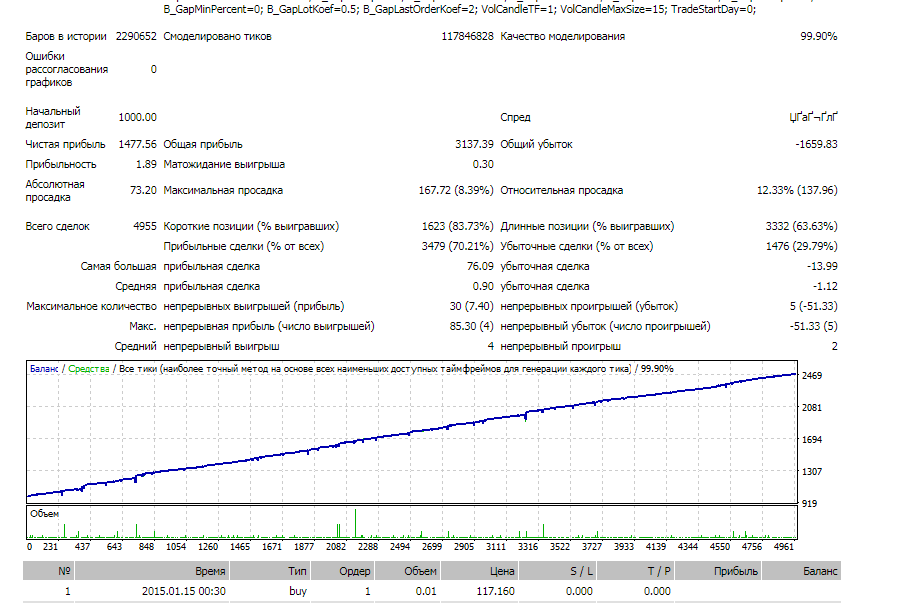Click the chart mismatch errors value 0

coord(154,69)
